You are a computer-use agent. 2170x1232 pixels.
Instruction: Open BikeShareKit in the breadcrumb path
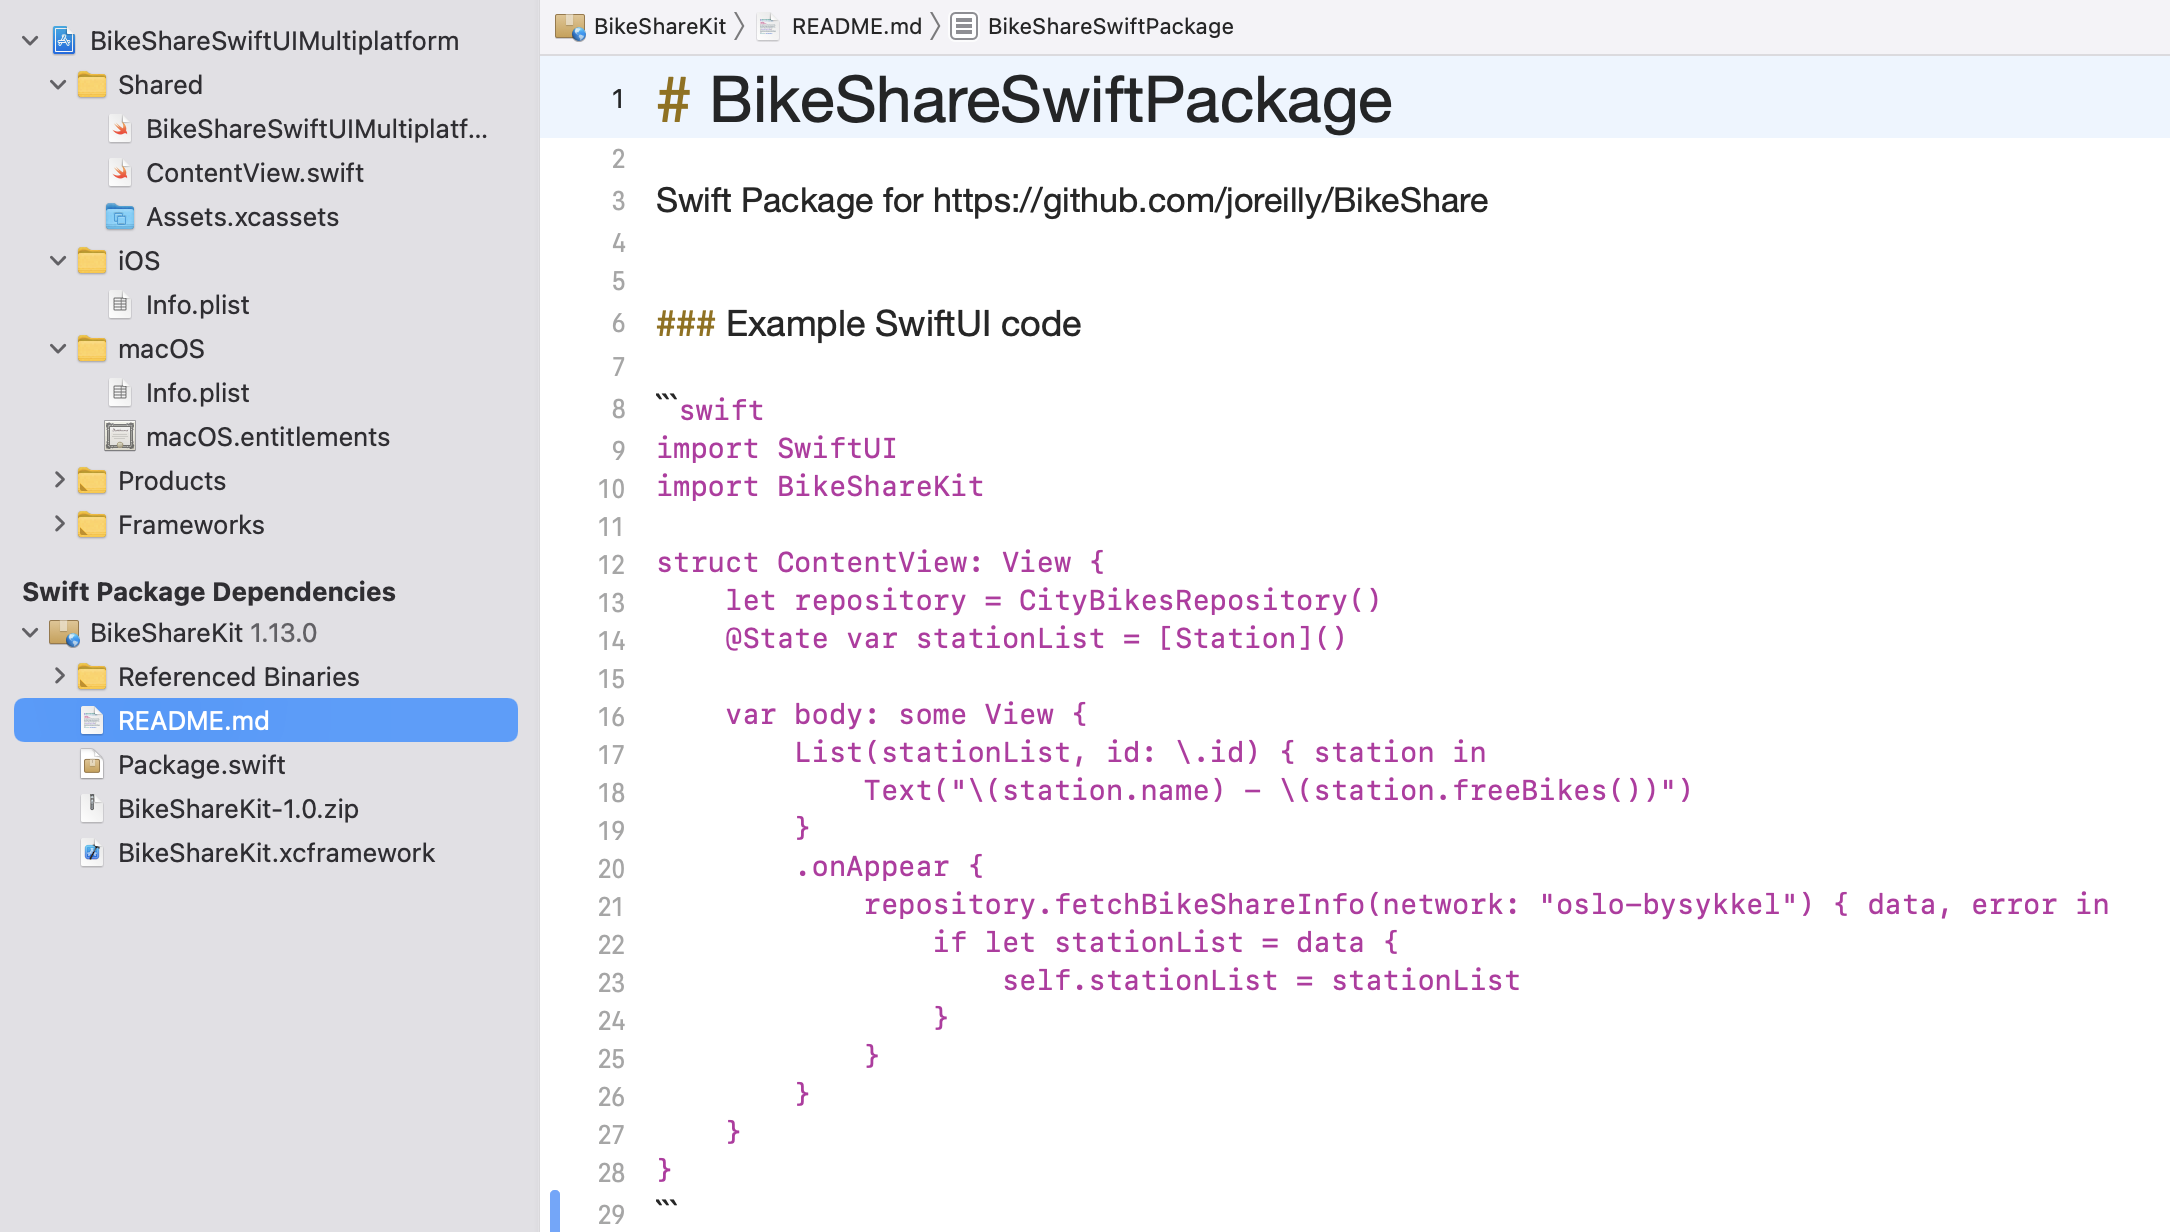pos(660,27)
